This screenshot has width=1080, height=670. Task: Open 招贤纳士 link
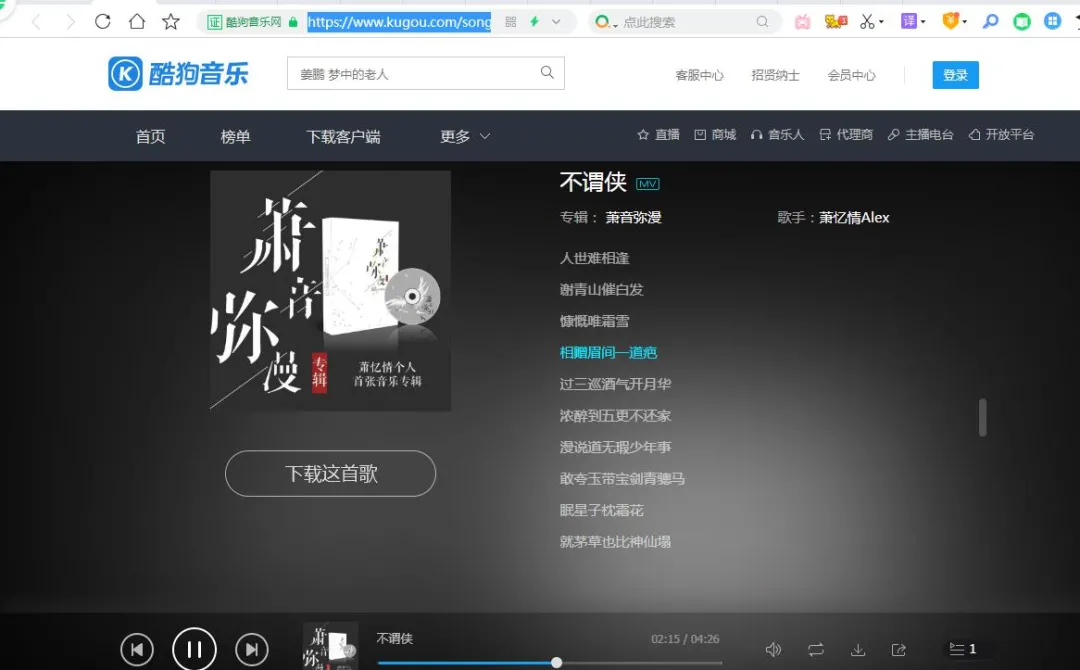click(775, 75)
